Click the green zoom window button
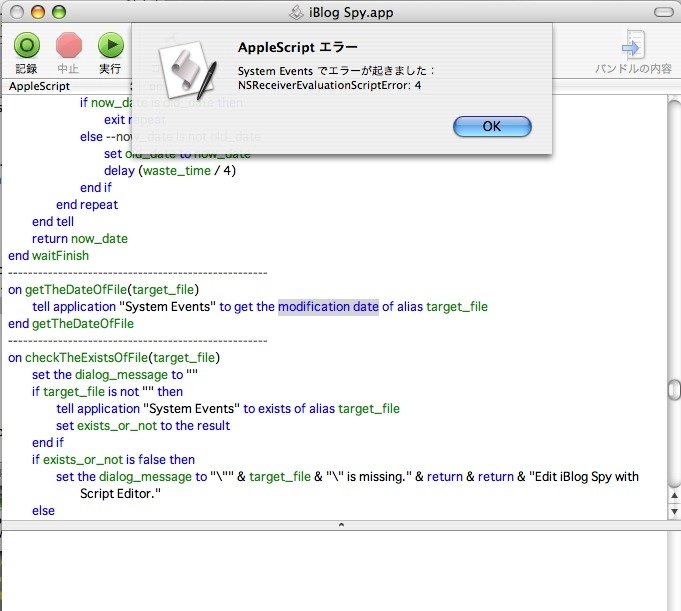Image resolution: width=681 pixels, height=611 pixels. tap(59, 13)
